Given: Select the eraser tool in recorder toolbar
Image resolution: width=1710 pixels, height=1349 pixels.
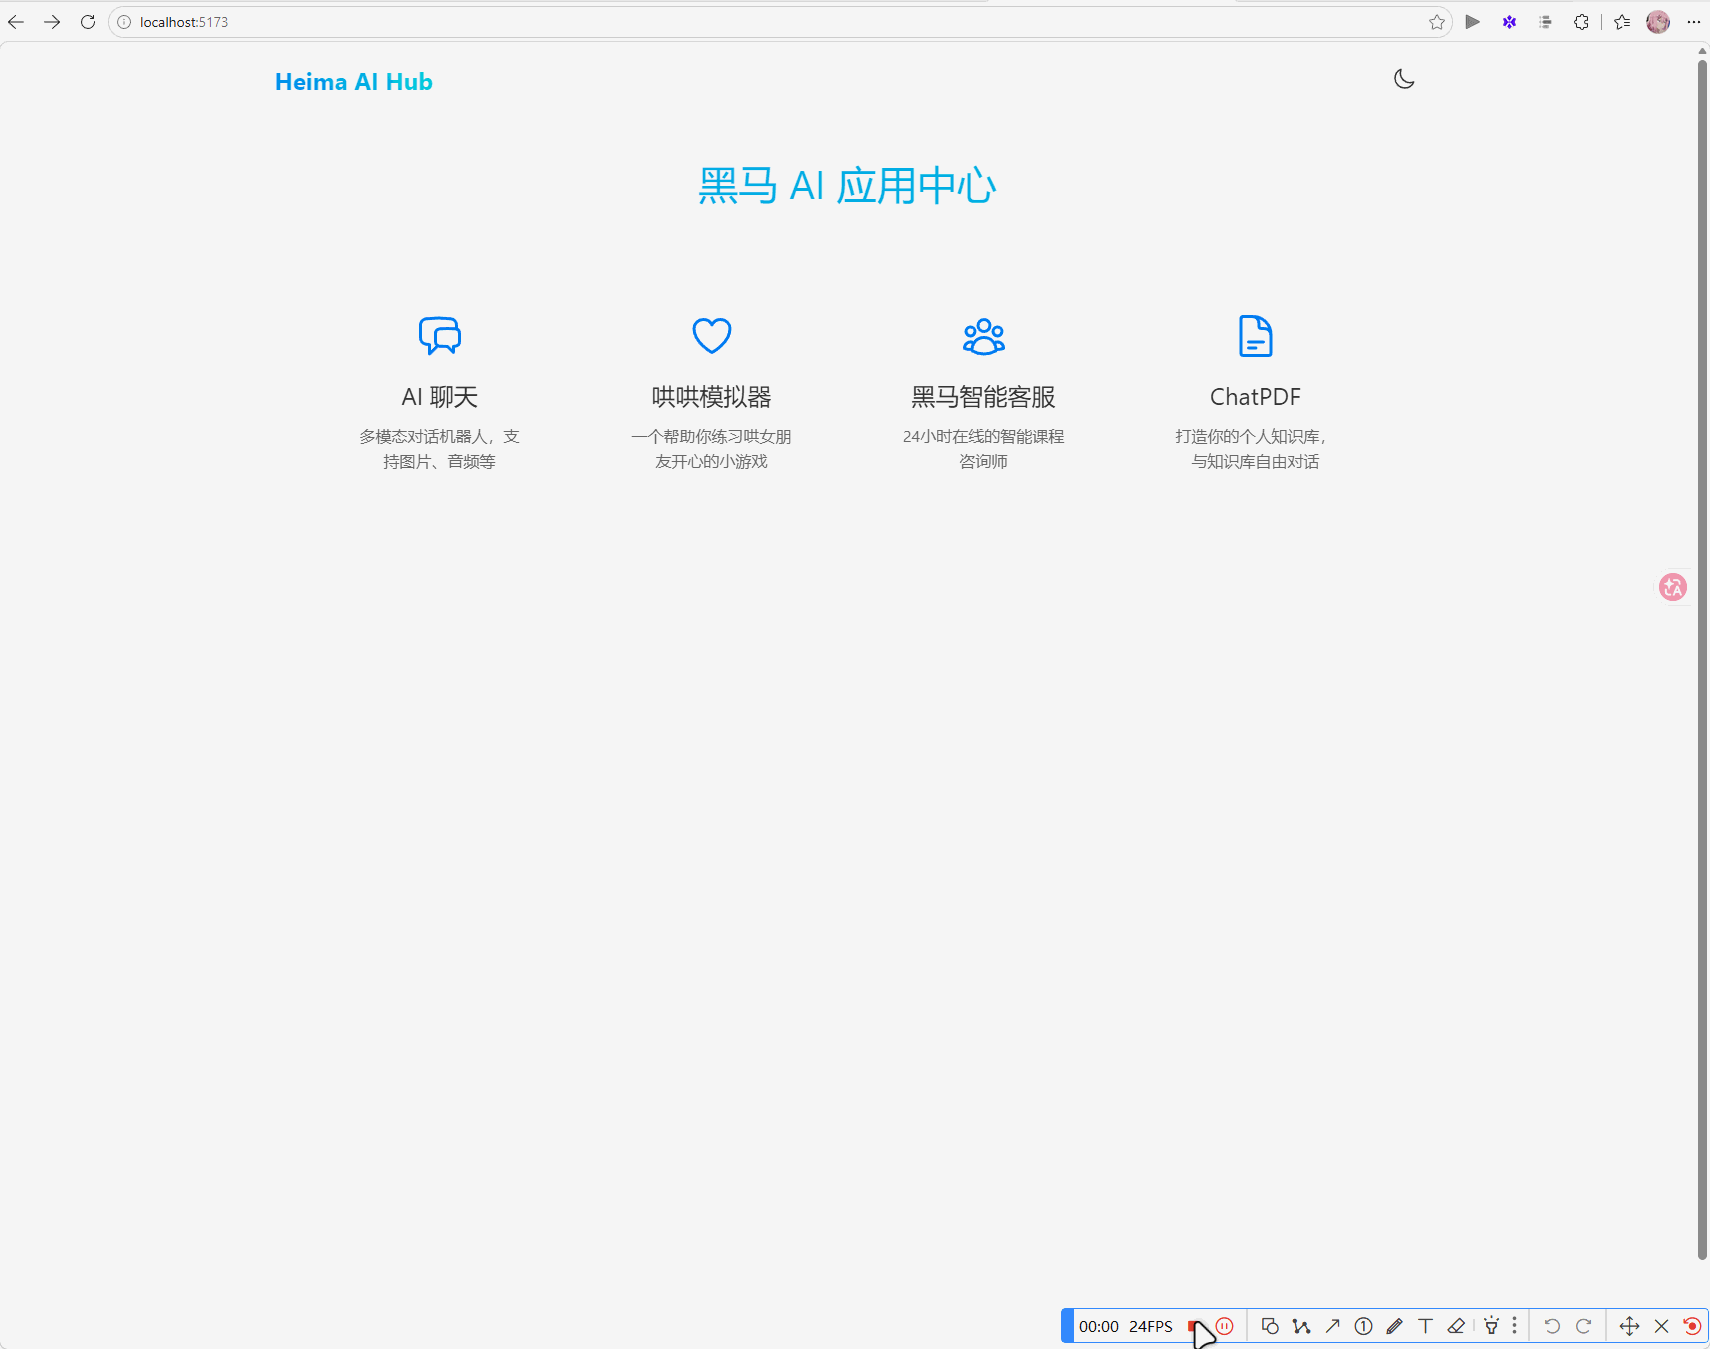Looking at the screenshot, I should click(x=1456, y=1326).
